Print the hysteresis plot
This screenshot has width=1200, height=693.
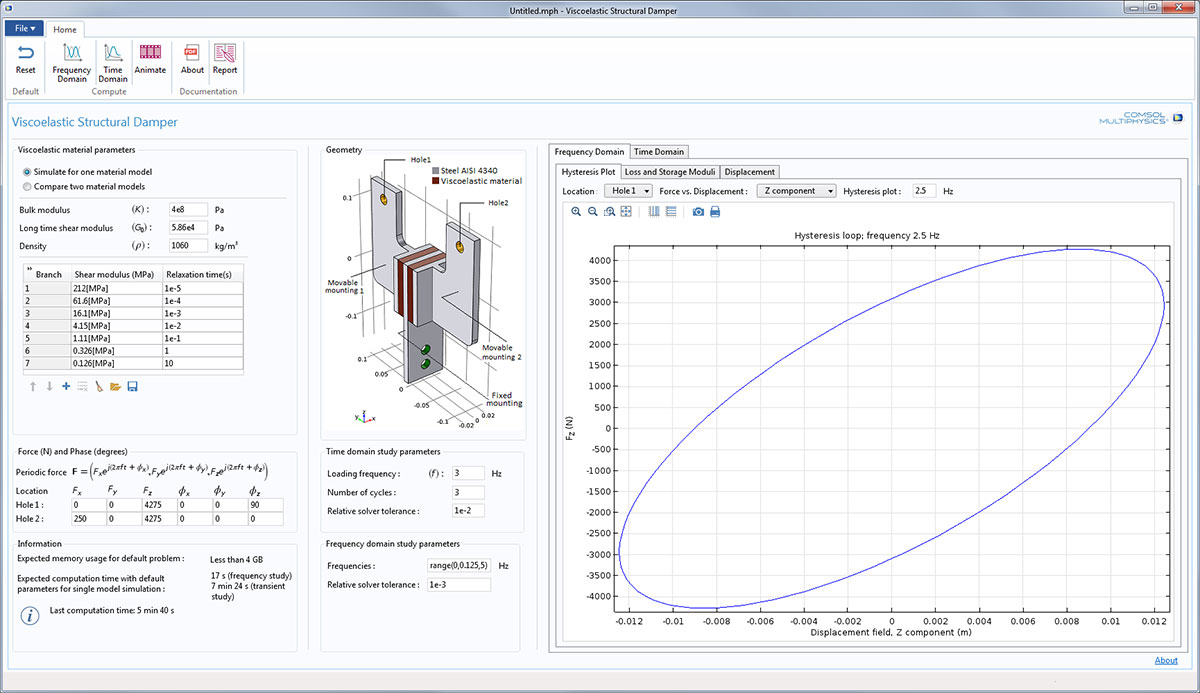coord(715,212)
